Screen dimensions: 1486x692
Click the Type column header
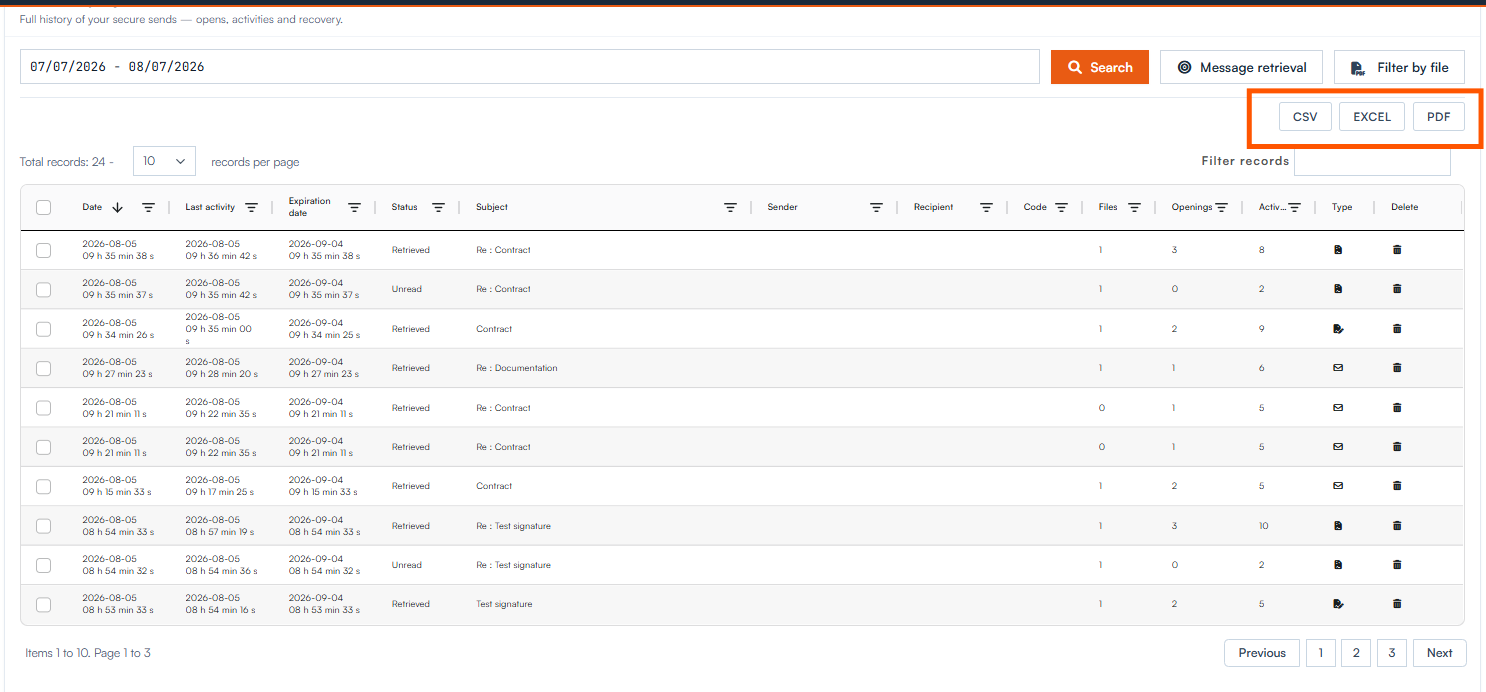[x=1342, y=207]
